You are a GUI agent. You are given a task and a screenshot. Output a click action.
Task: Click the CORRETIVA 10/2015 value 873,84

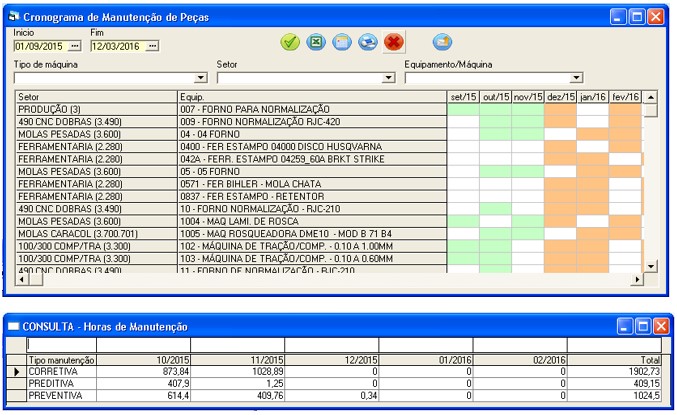[143, 372]
